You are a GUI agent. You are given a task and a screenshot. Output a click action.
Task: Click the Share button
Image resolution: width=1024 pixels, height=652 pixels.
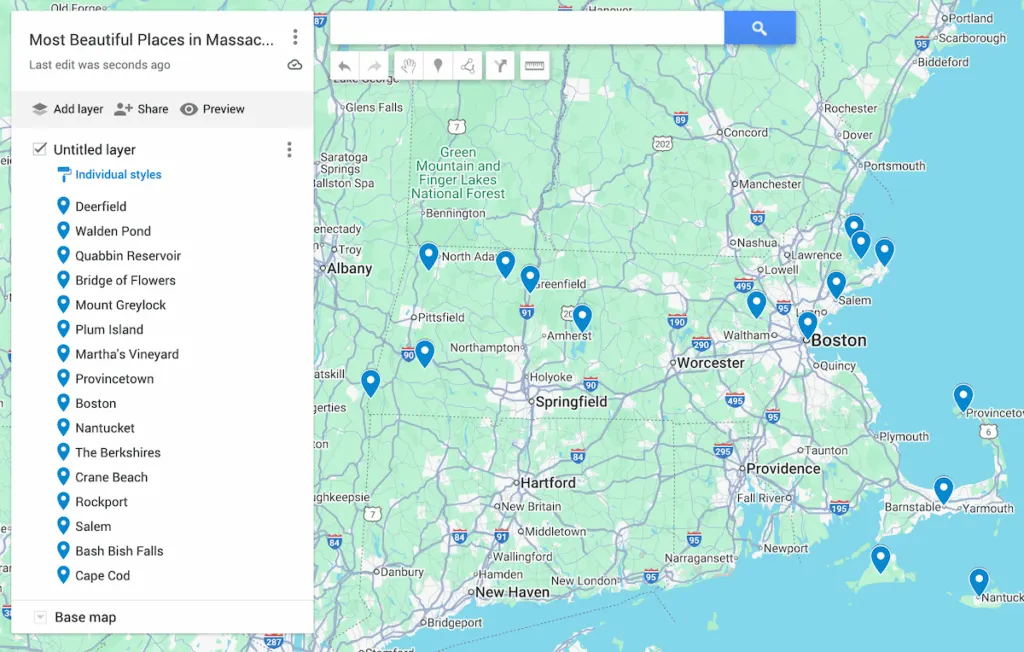[x=141, y=109]
